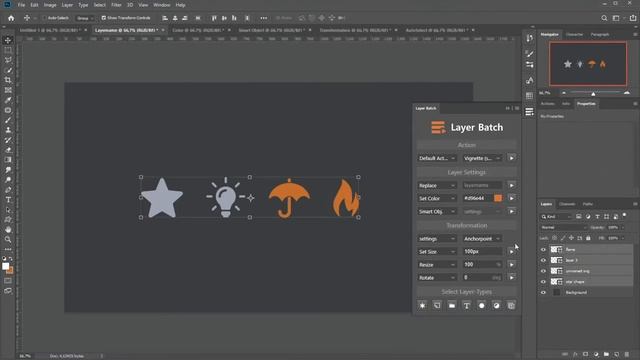640x360 pixels.
Task: Select the Gradient tool
Action: click(x=8, y=160)
